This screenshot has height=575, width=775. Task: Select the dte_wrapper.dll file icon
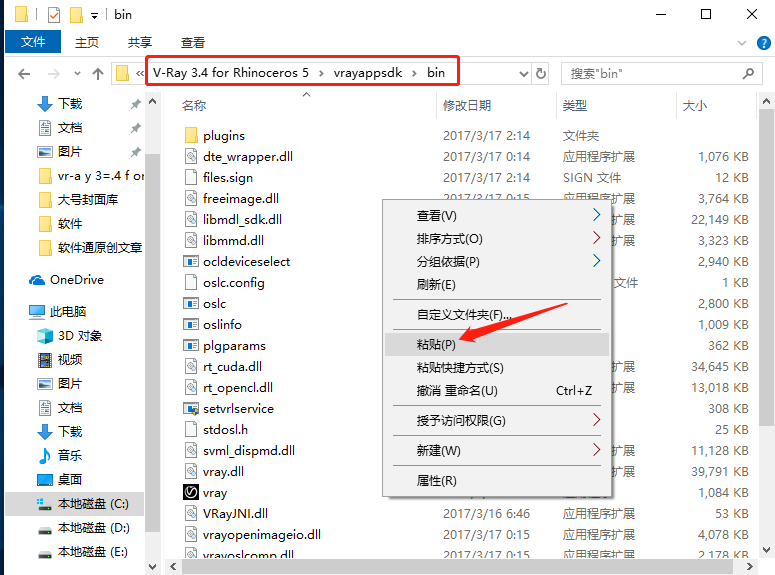pyautogui.click(x=191, y=156)
